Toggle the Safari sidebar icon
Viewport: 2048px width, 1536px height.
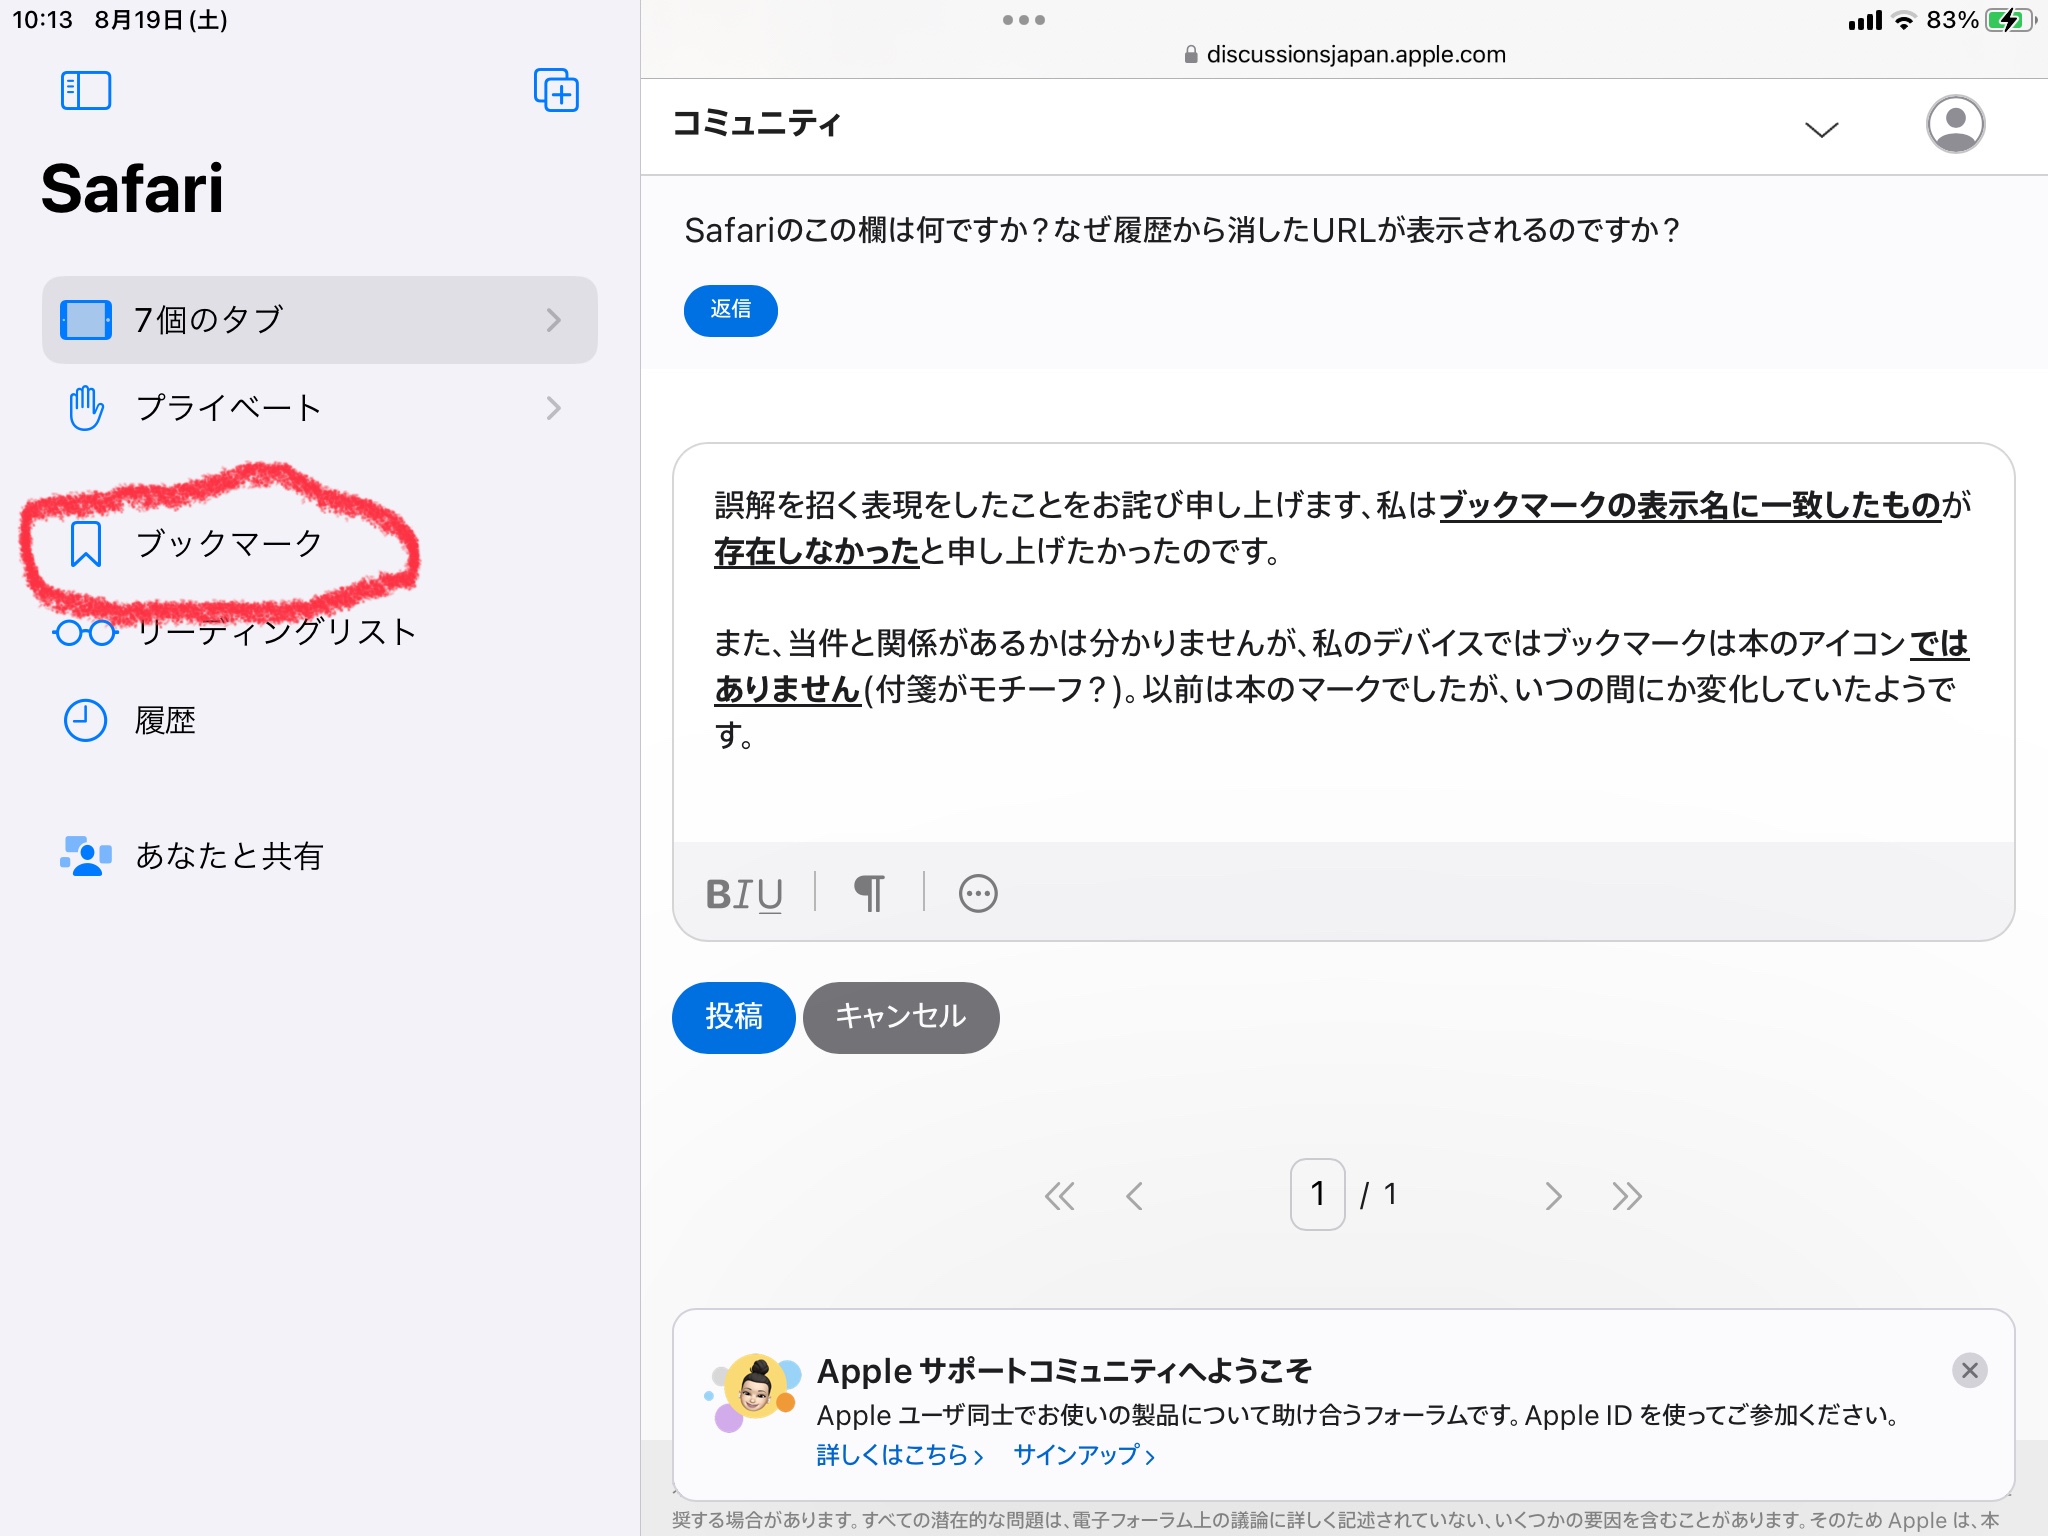(x=86, y=91)
